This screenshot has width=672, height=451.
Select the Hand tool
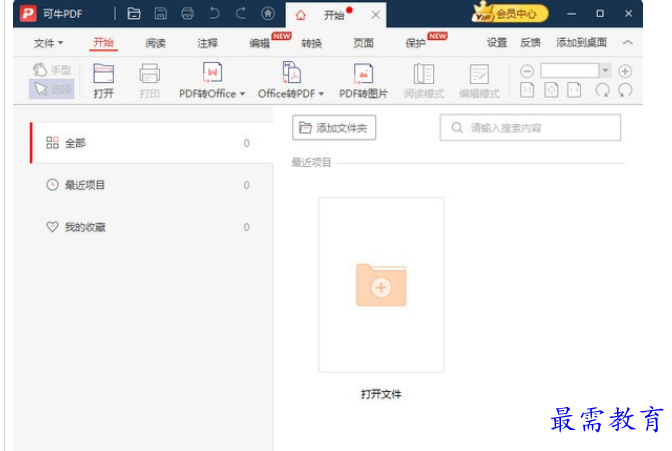pos(52,69)
